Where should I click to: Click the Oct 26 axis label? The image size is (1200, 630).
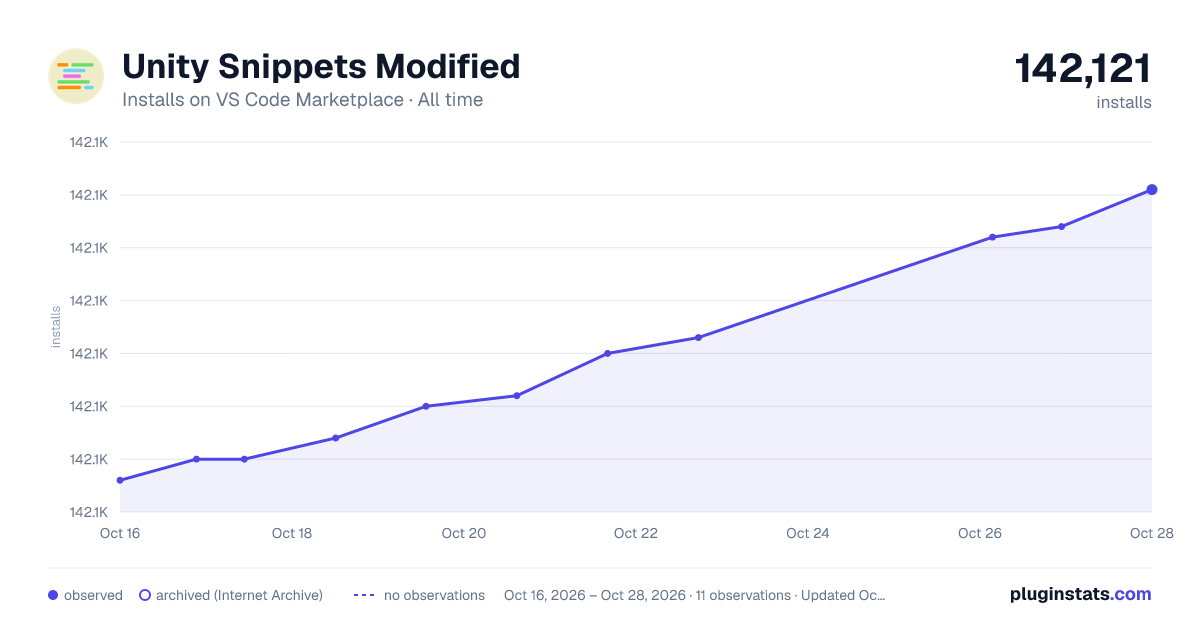tap(980, 533)
